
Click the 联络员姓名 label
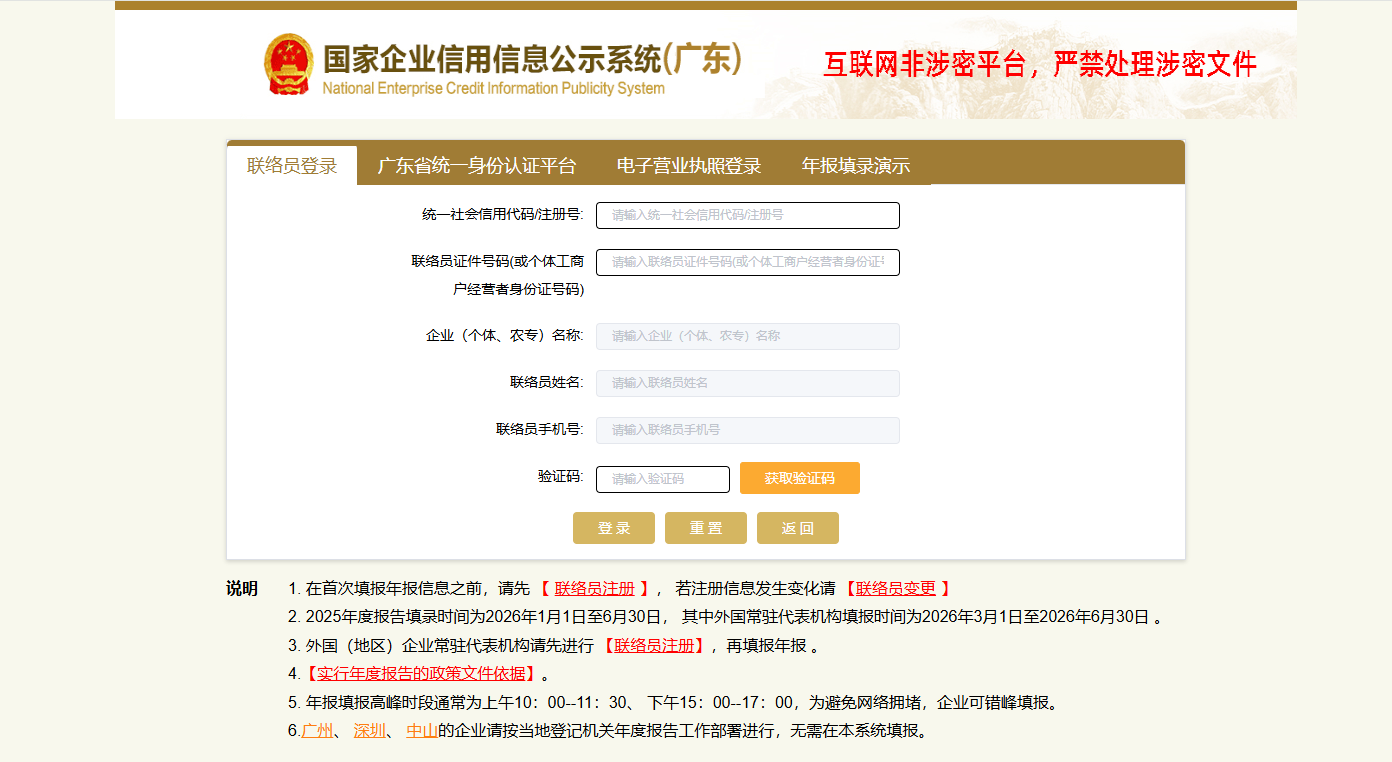(x=547, y=382)
